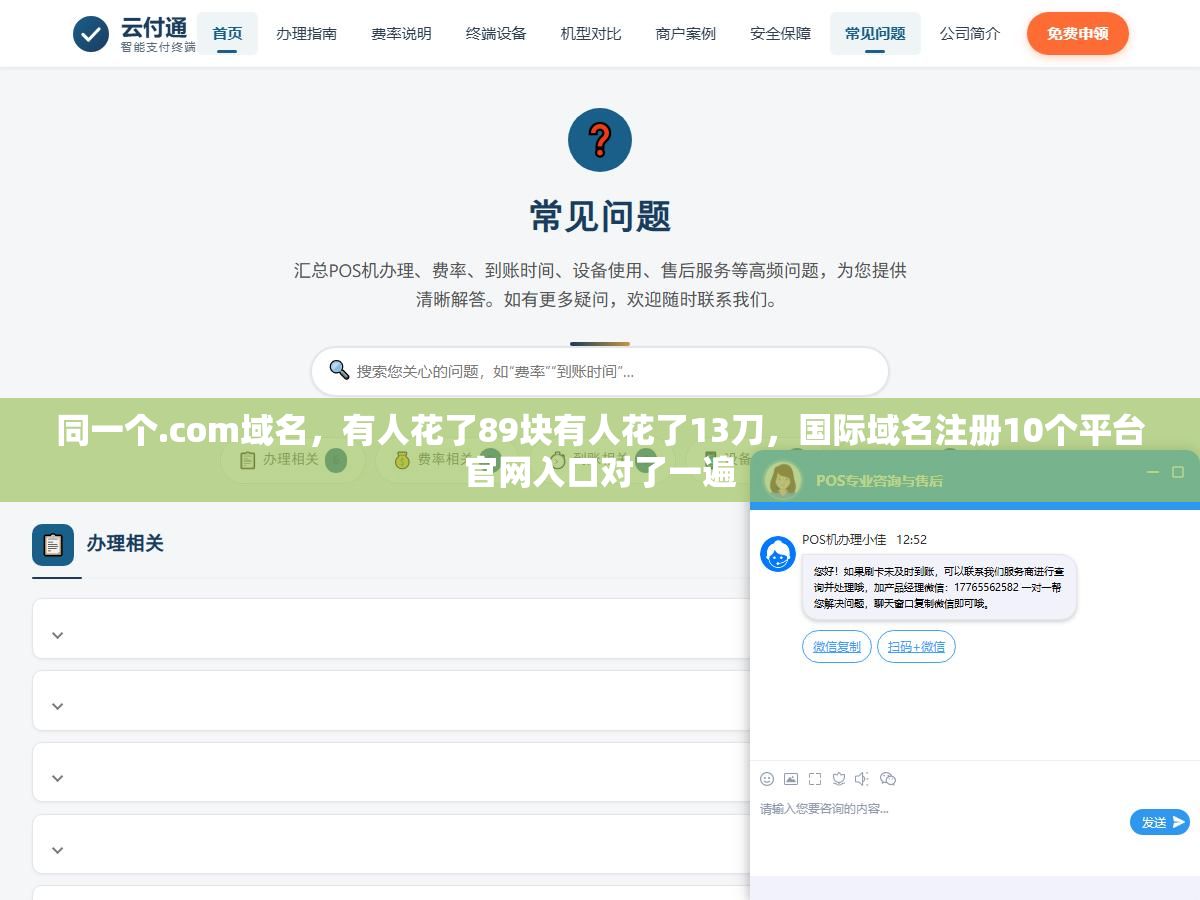
Task: Click the chat message bubble from 小佳
Action: click(939, 588)
